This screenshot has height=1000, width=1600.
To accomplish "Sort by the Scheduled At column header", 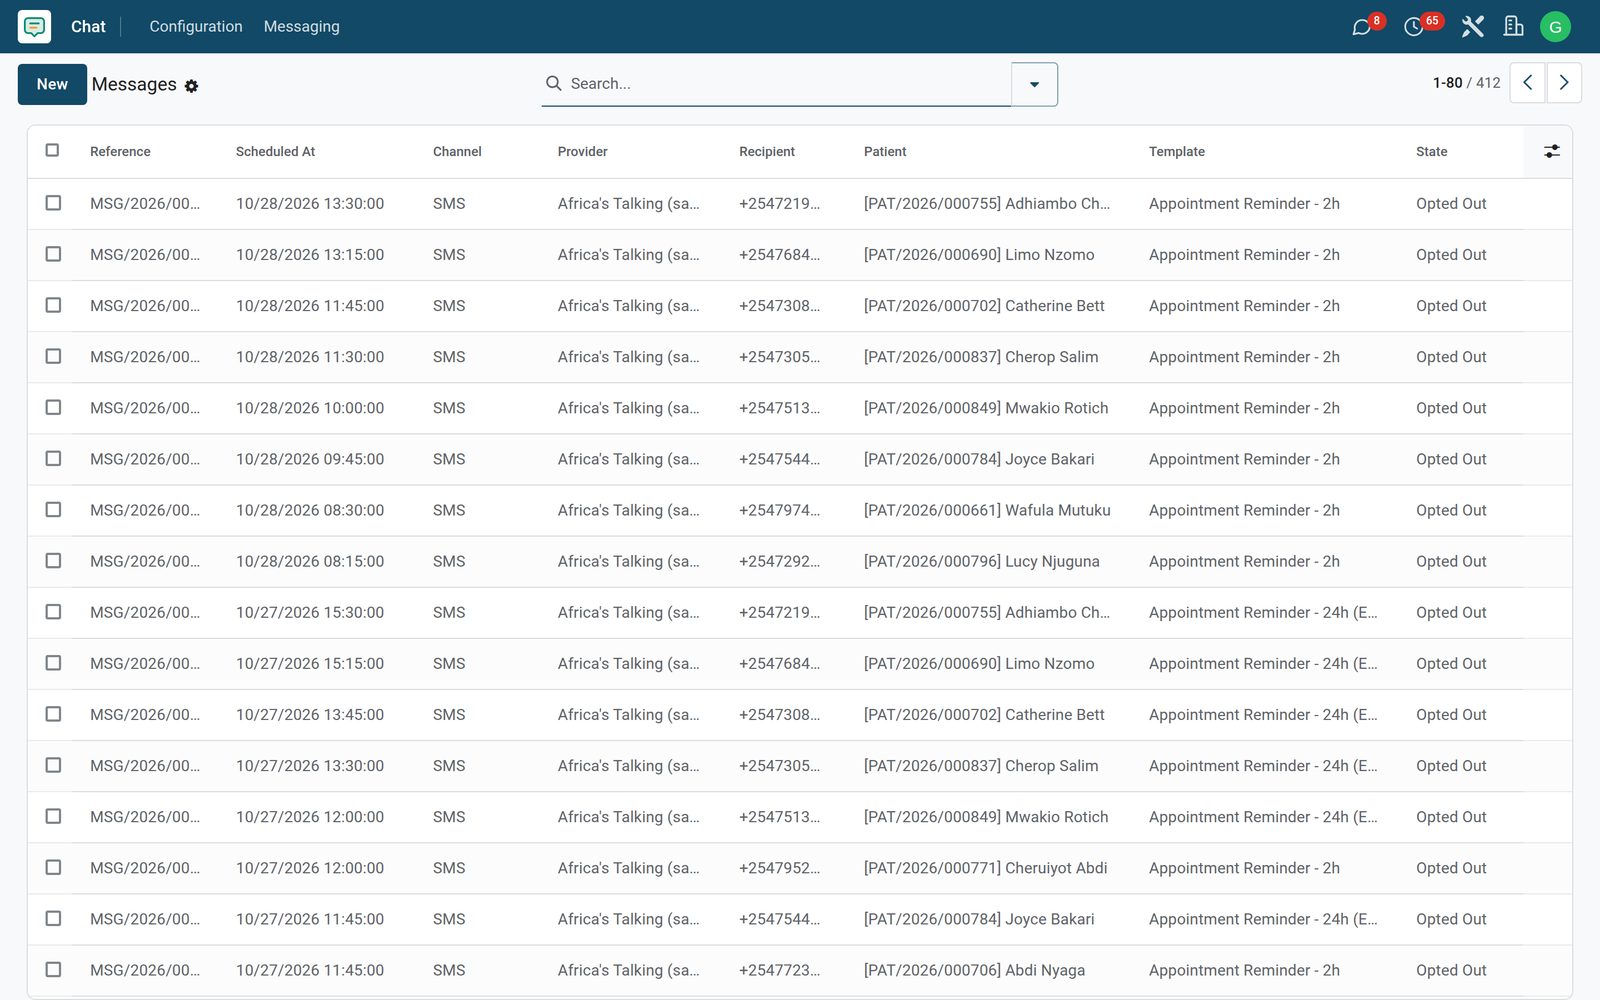I will click(275, 152).
